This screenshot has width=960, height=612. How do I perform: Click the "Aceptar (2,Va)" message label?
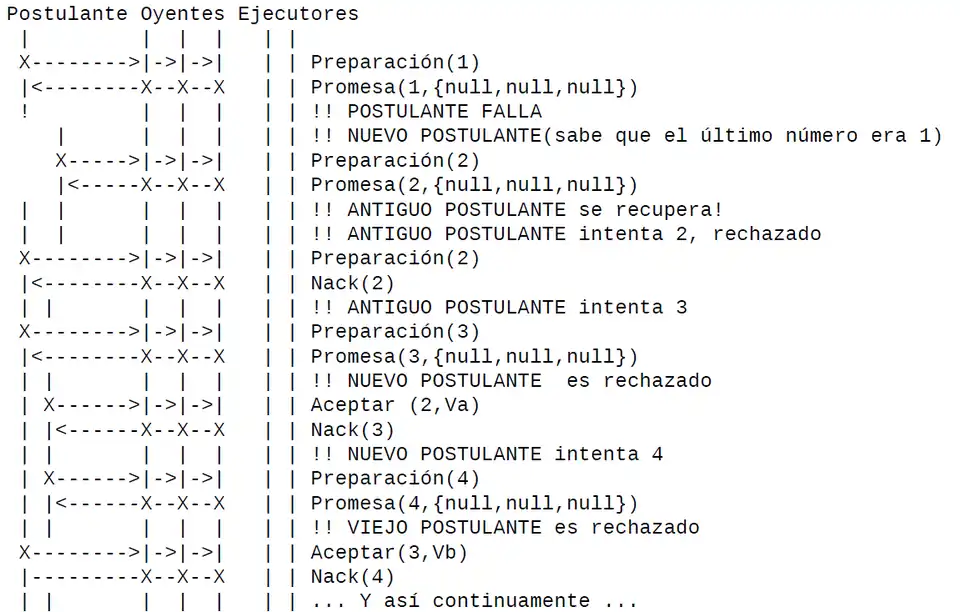pos(395,405)
